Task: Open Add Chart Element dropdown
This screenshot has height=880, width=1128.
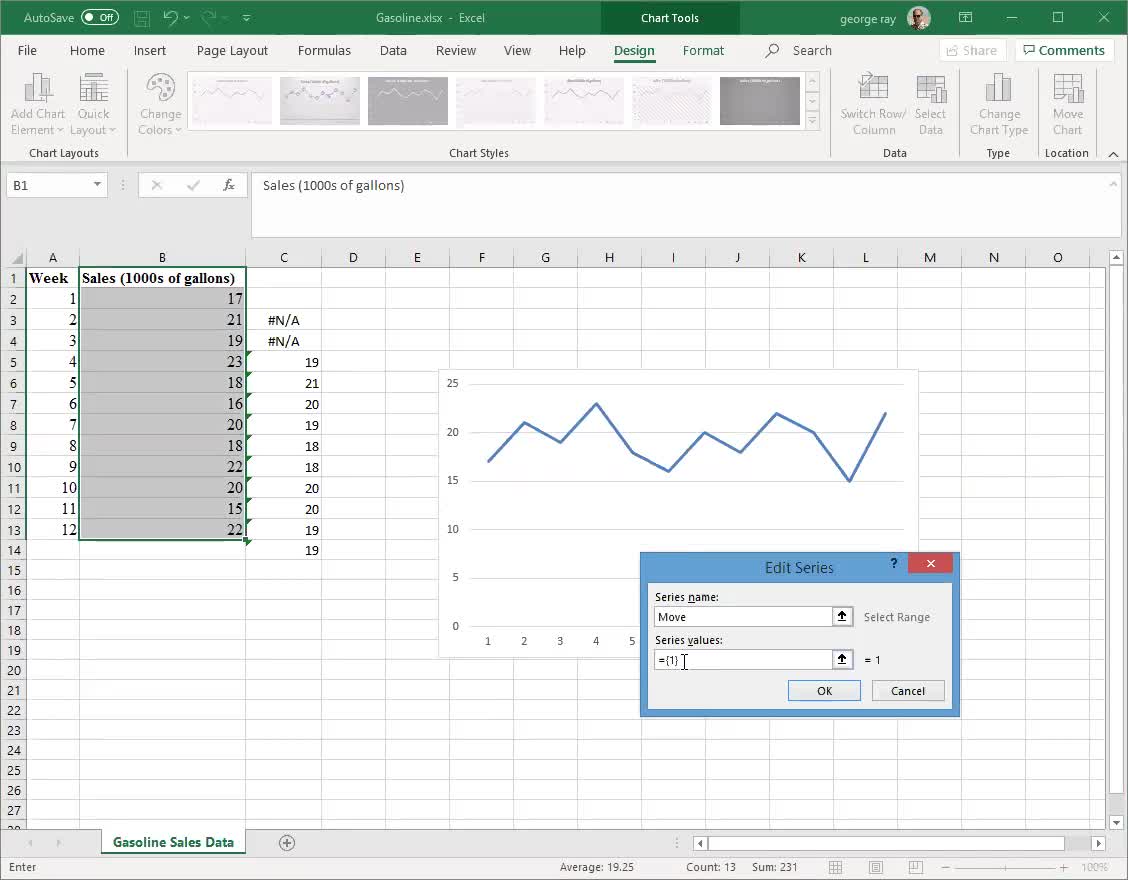Action: point(37,104)
